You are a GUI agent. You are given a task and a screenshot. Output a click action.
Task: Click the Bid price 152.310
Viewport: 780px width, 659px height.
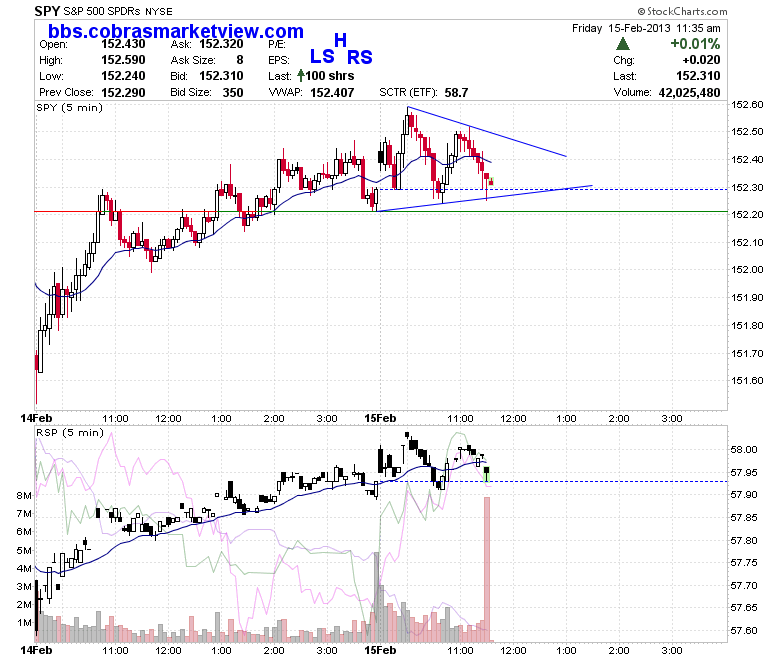pos(221,76)
